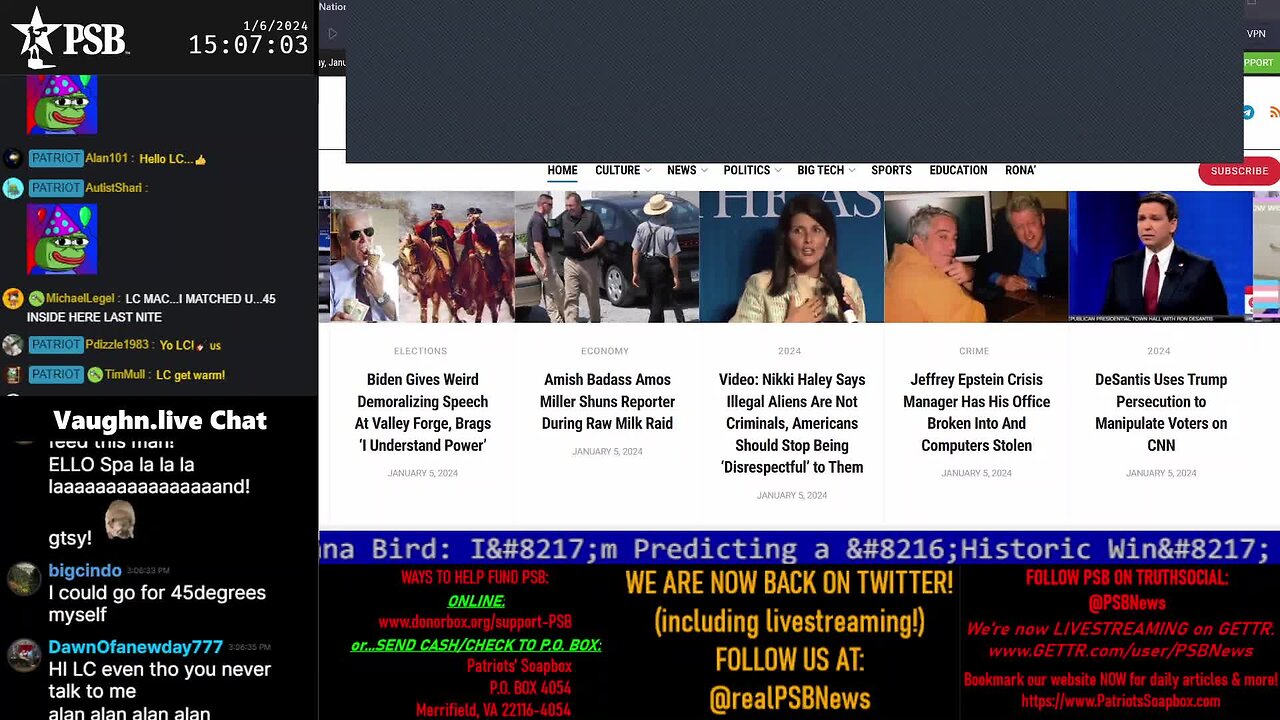Open the CULTURE nav item
Image resolution: width=1280 pixels, height=720 pixels.
pyautogui.click(x=617, y=170)
